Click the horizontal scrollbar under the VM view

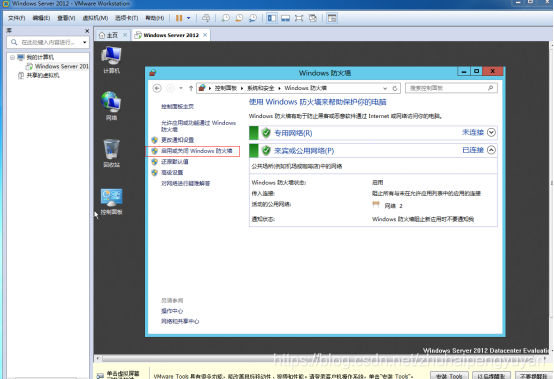click(321, 359)
